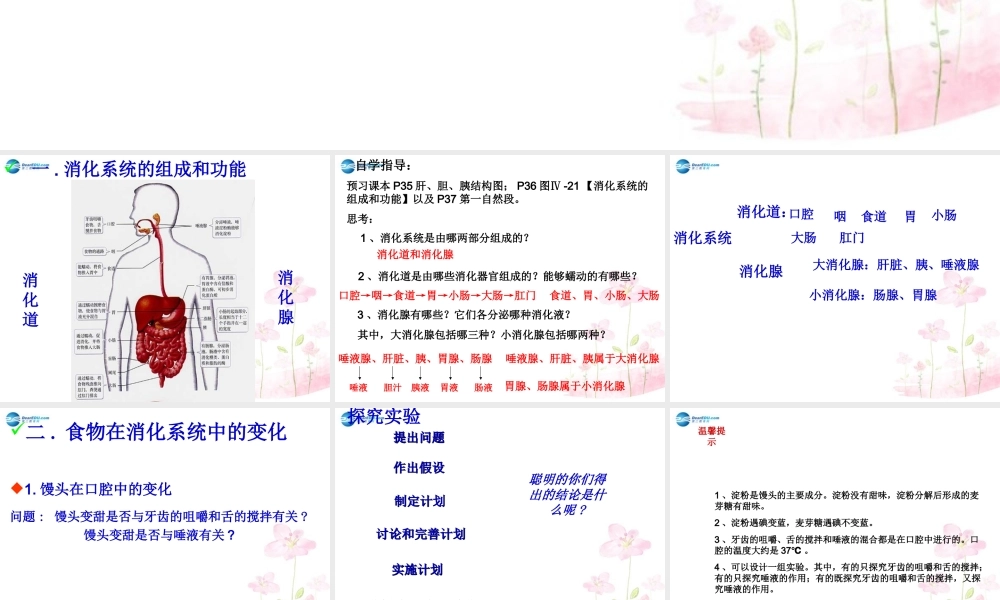Click 大肠 on the outline slide
1000x600 pixels.
pos(804,238)
